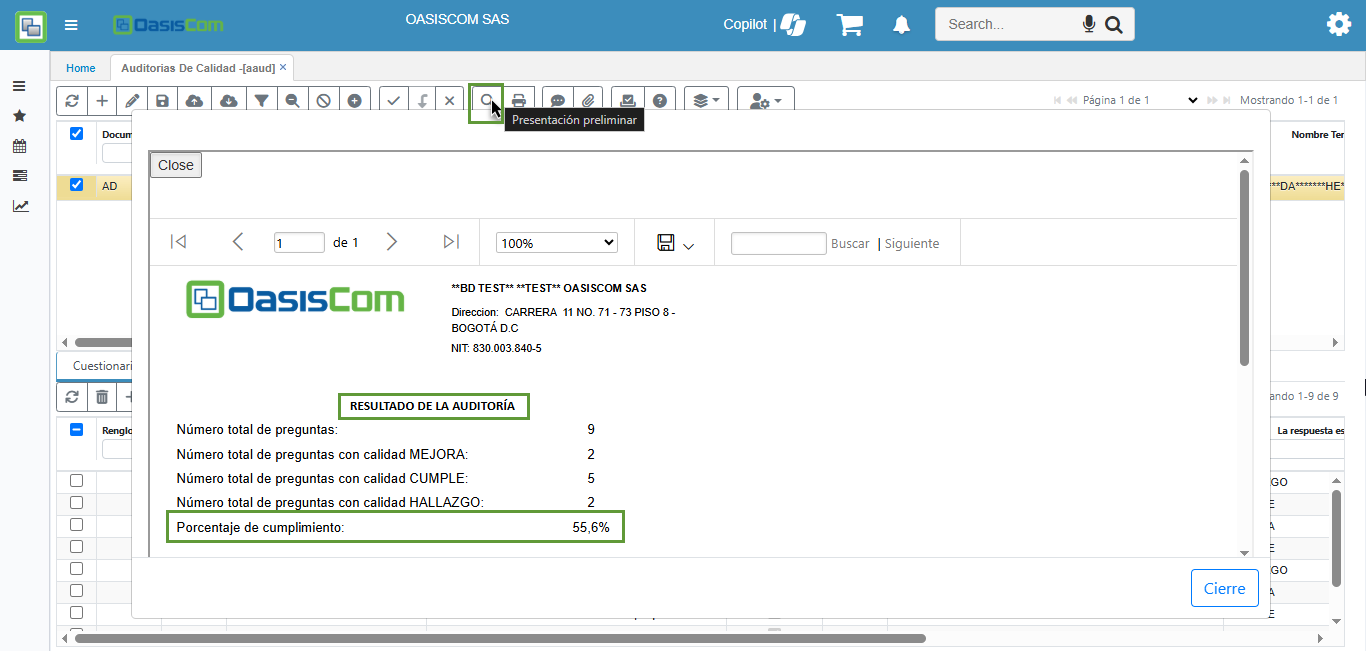Open the task list icon in the left sidebar
Image resolution: width=1366 pixels, height=651 pixels.
tap(19, 176)
